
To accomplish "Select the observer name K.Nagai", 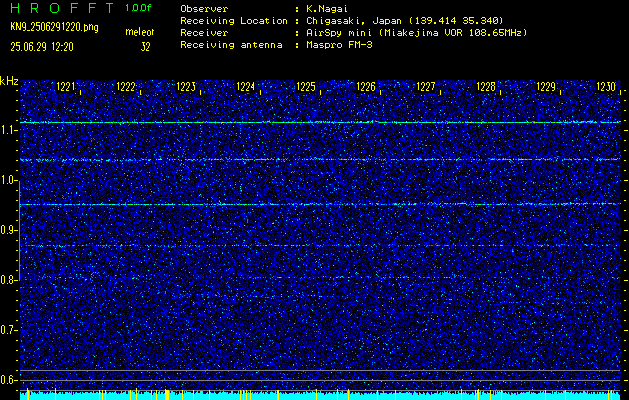I will click(x=326, y=8).
